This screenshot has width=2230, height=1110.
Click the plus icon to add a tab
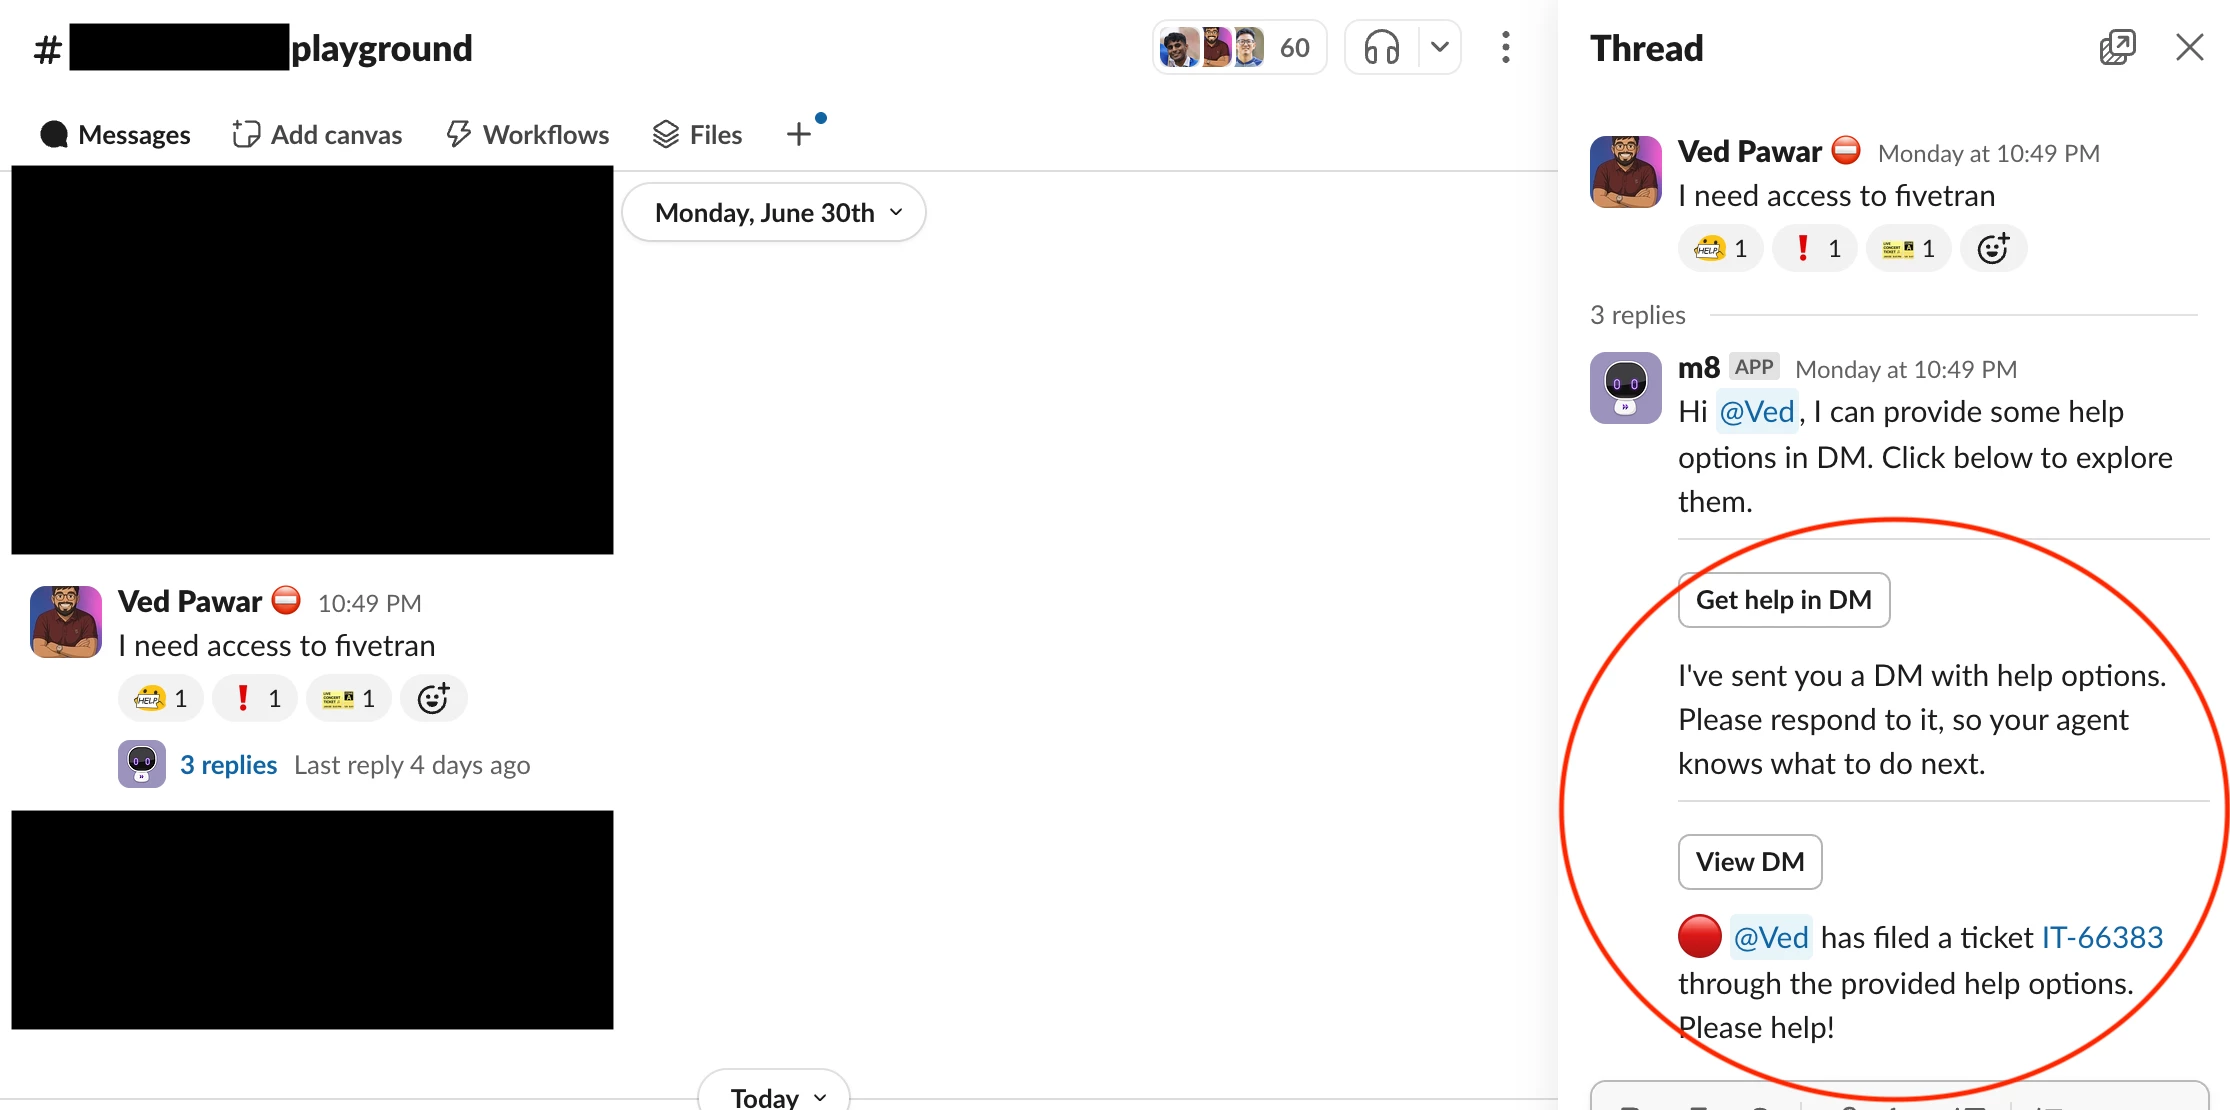point(799,134)
